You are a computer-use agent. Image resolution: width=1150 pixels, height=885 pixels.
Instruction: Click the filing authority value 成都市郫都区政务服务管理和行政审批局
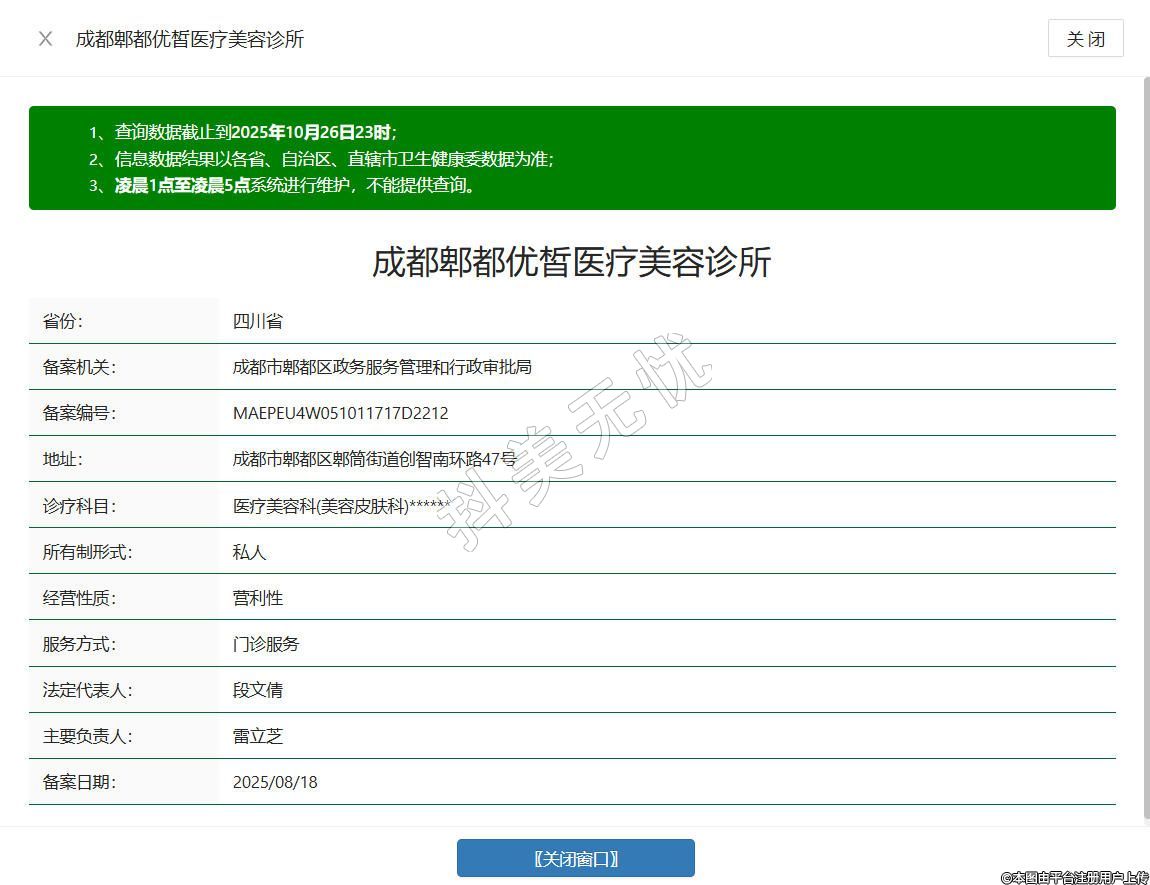(x=382, y=367)
